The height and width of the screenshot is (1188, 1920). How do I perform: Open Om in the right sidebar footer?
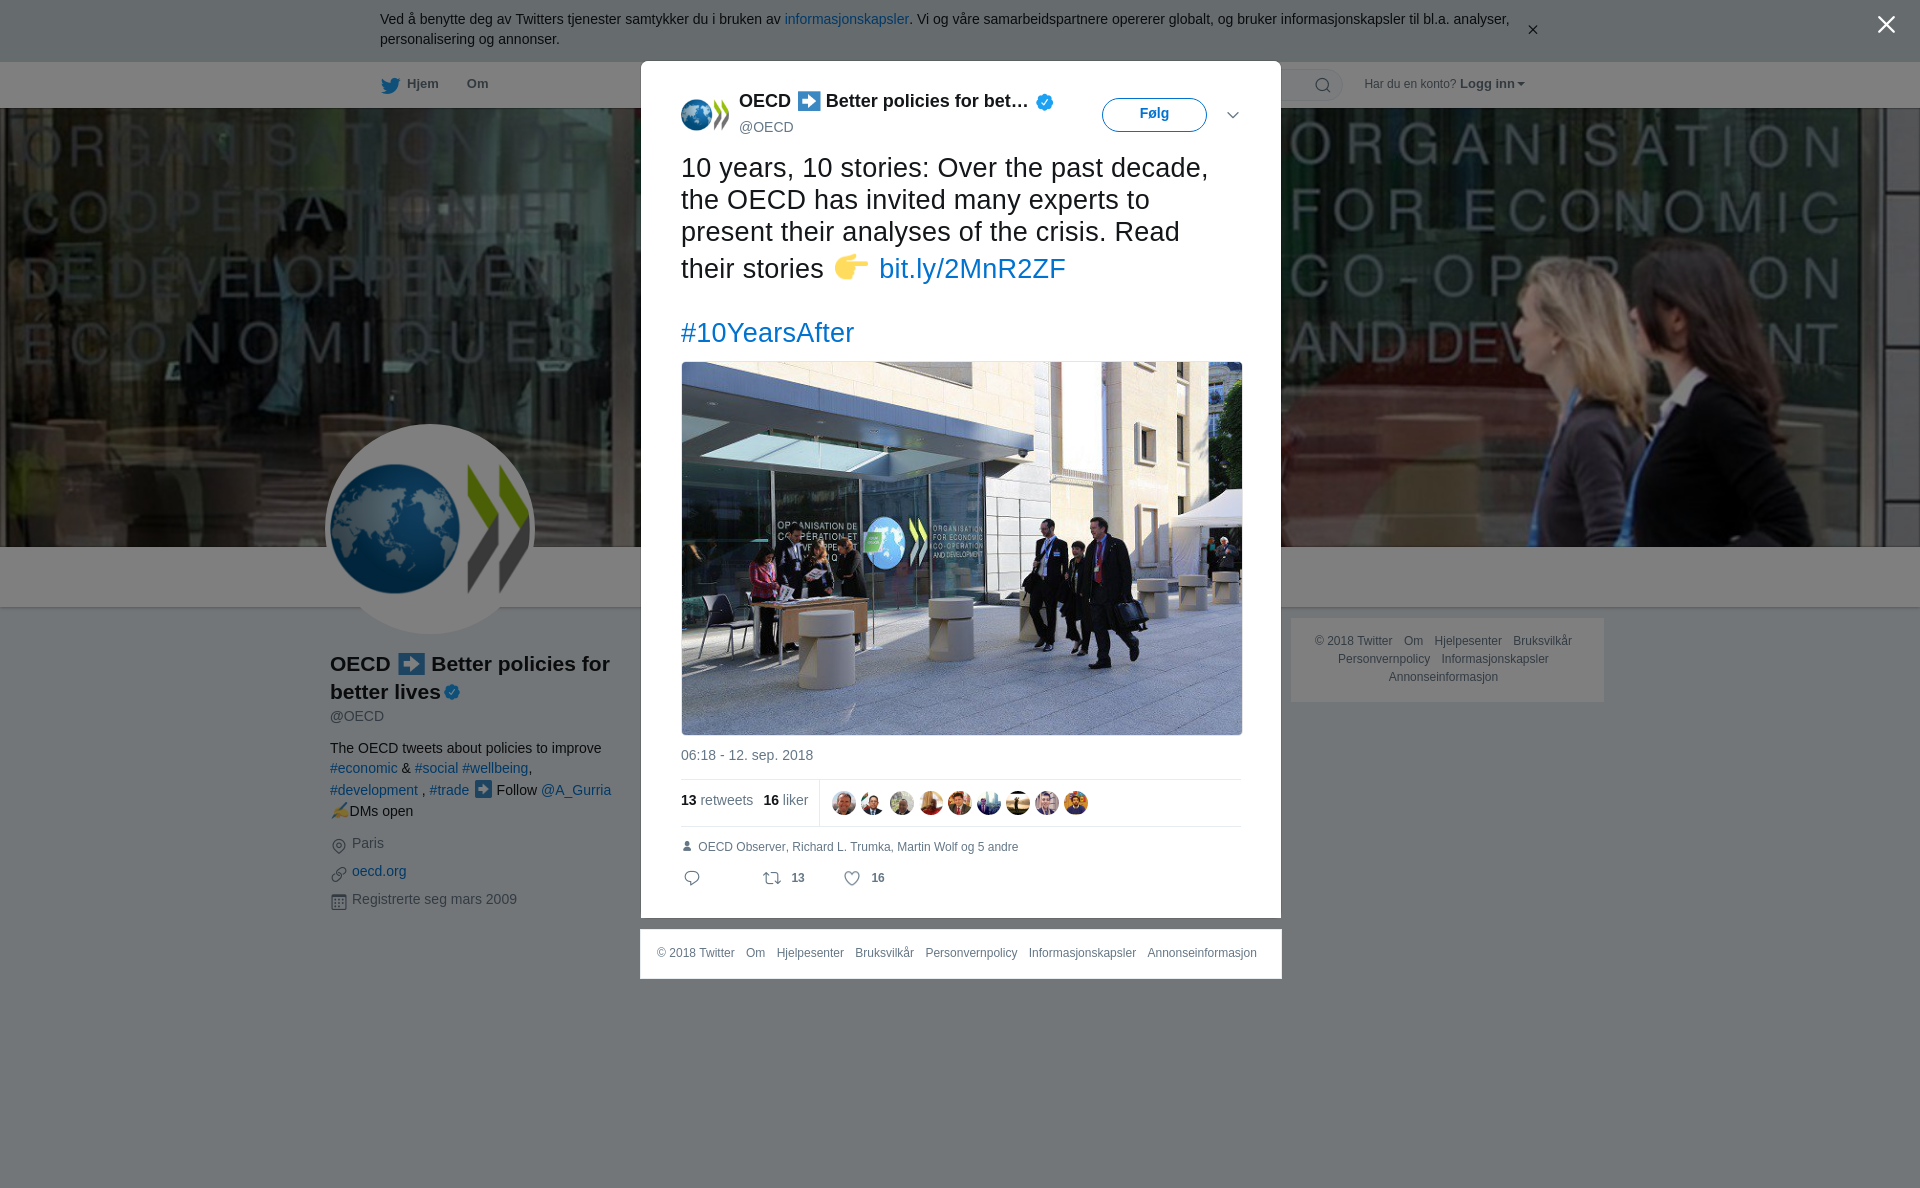(1413, 641)
